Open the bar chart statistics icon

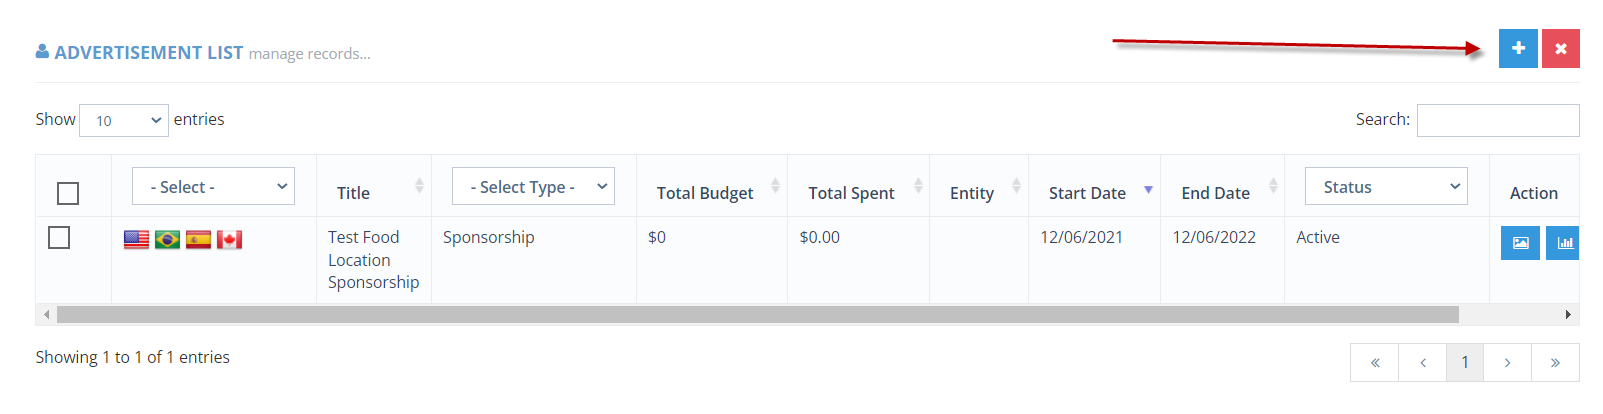(1563, 243)
